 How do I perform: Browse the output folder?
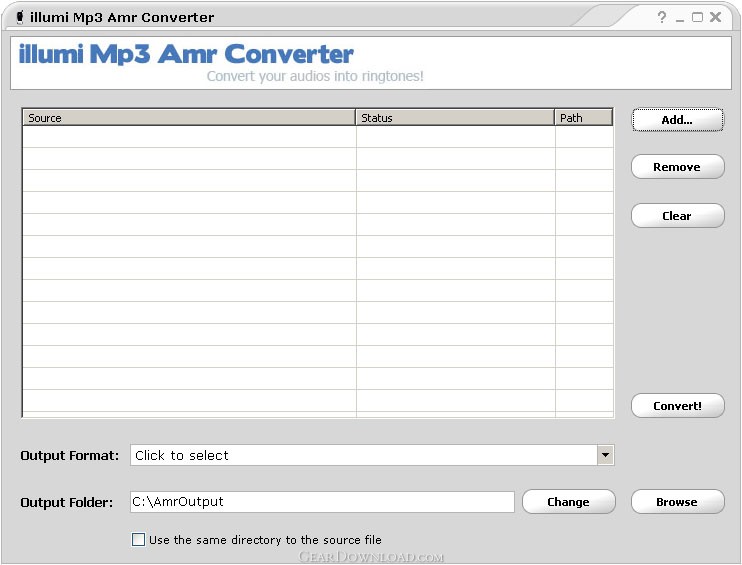[677, 502]
